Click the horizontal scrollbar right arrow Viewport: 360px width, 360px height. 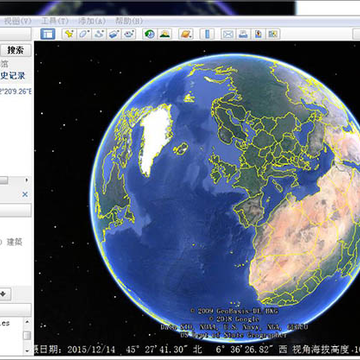pos(27,180)
